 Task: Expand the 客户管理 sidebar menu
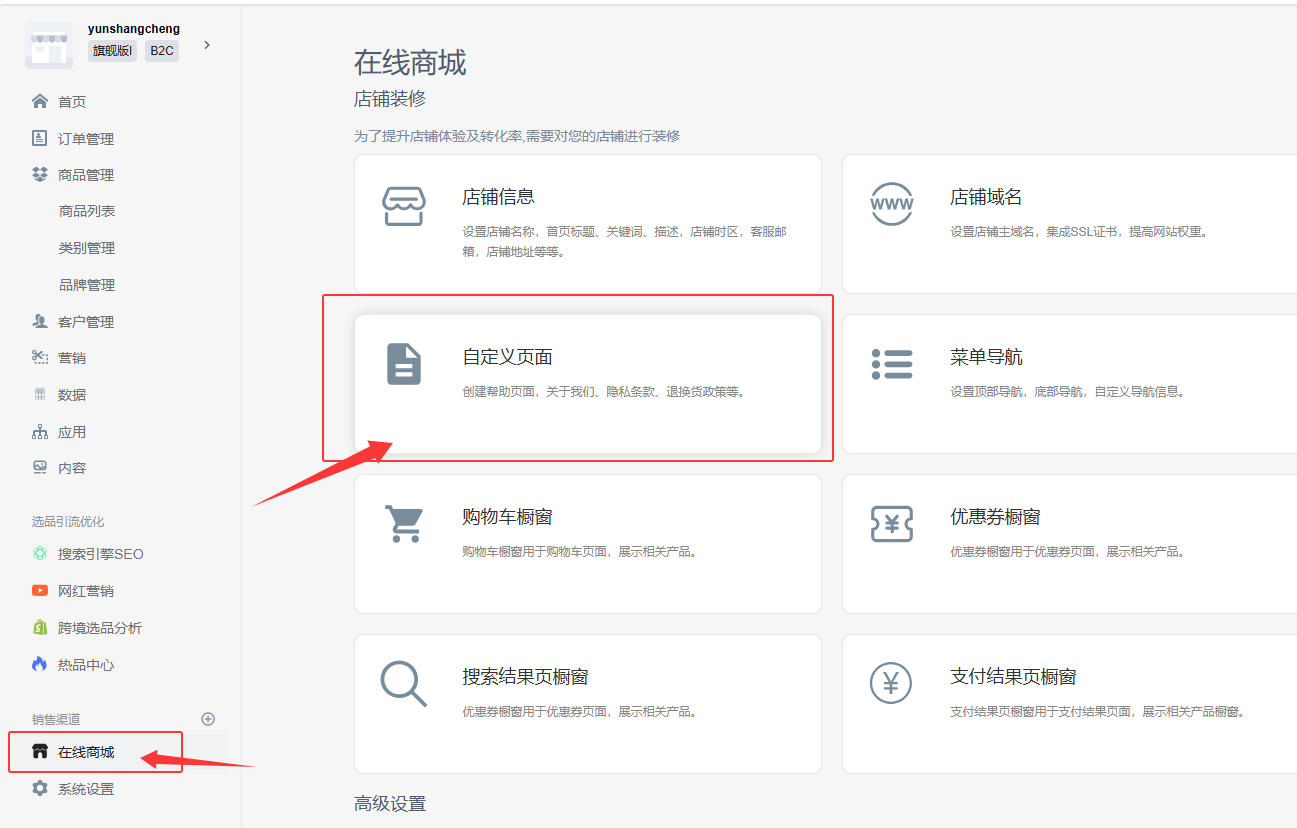pos(86,322)
